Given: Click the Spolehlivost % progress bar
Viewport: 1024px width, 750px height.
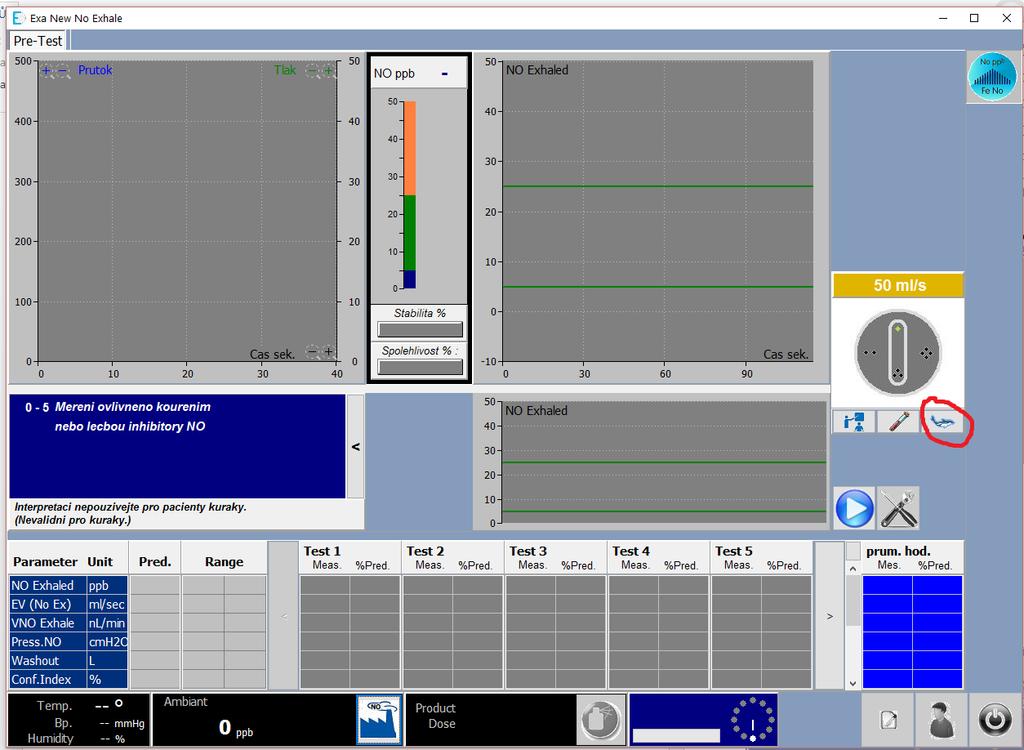Looking at the screenshot, I should (420, 367).
